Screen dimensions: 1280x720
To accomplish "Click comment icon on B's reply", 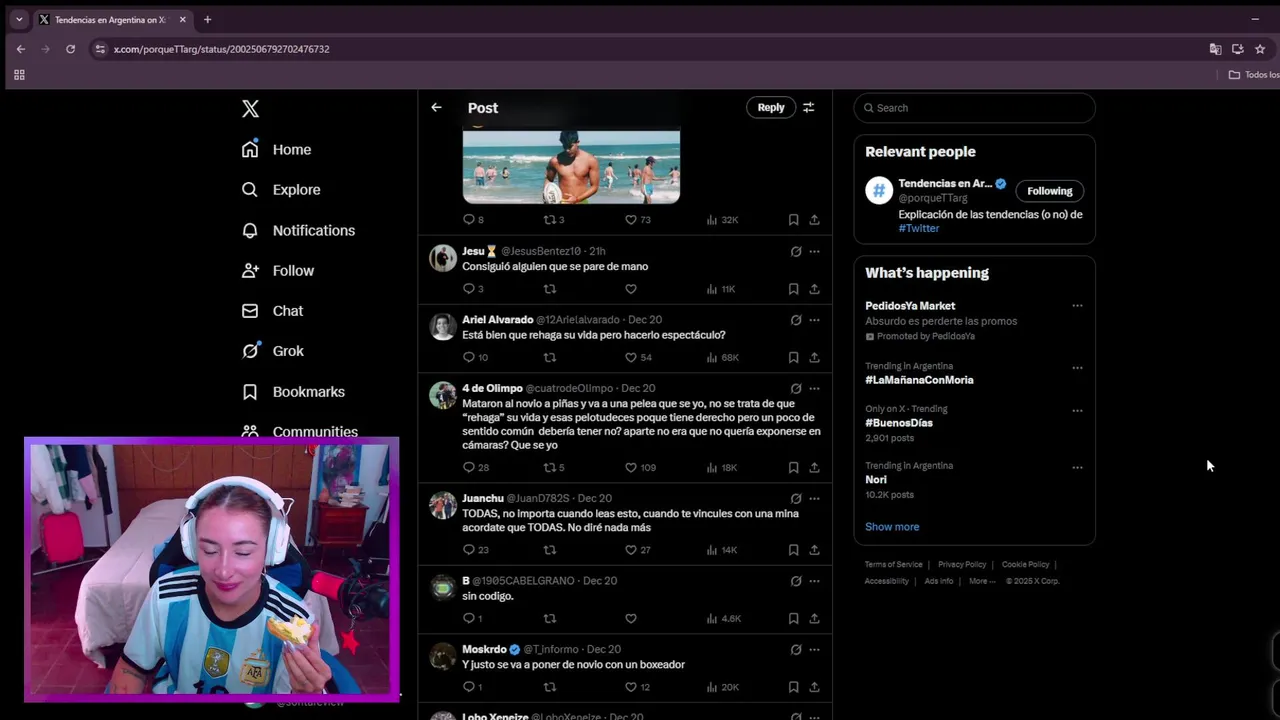I will (468, 618).
